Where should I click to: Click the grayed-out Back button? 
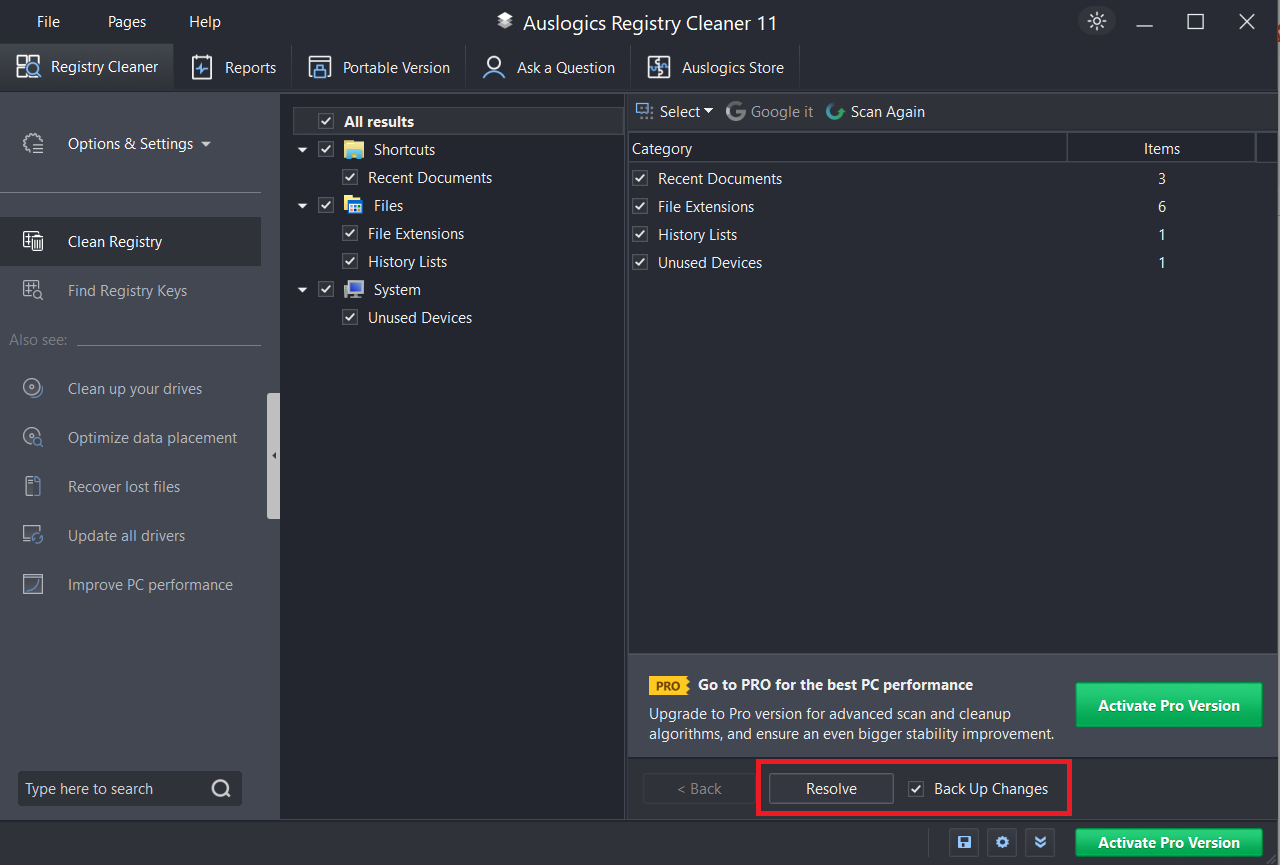698,788
